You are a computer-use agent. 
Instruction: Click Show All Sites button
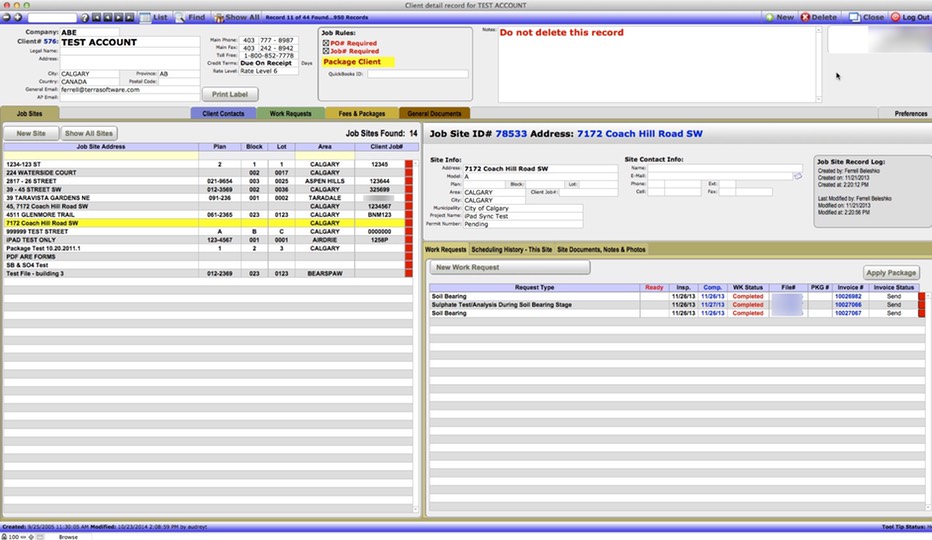point(89,133)
